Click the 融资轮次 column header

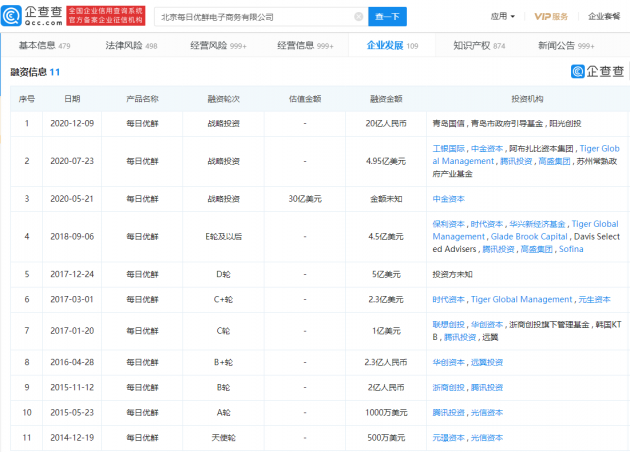tap(223, 99)
